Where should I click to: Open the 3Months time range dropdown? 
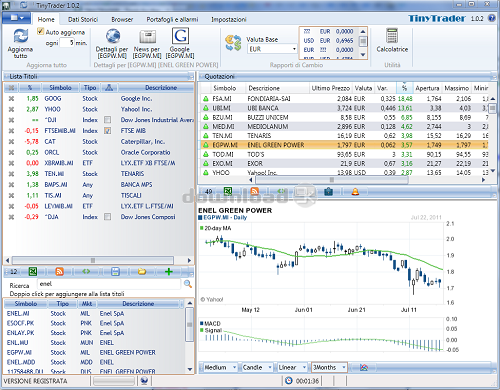329,367
